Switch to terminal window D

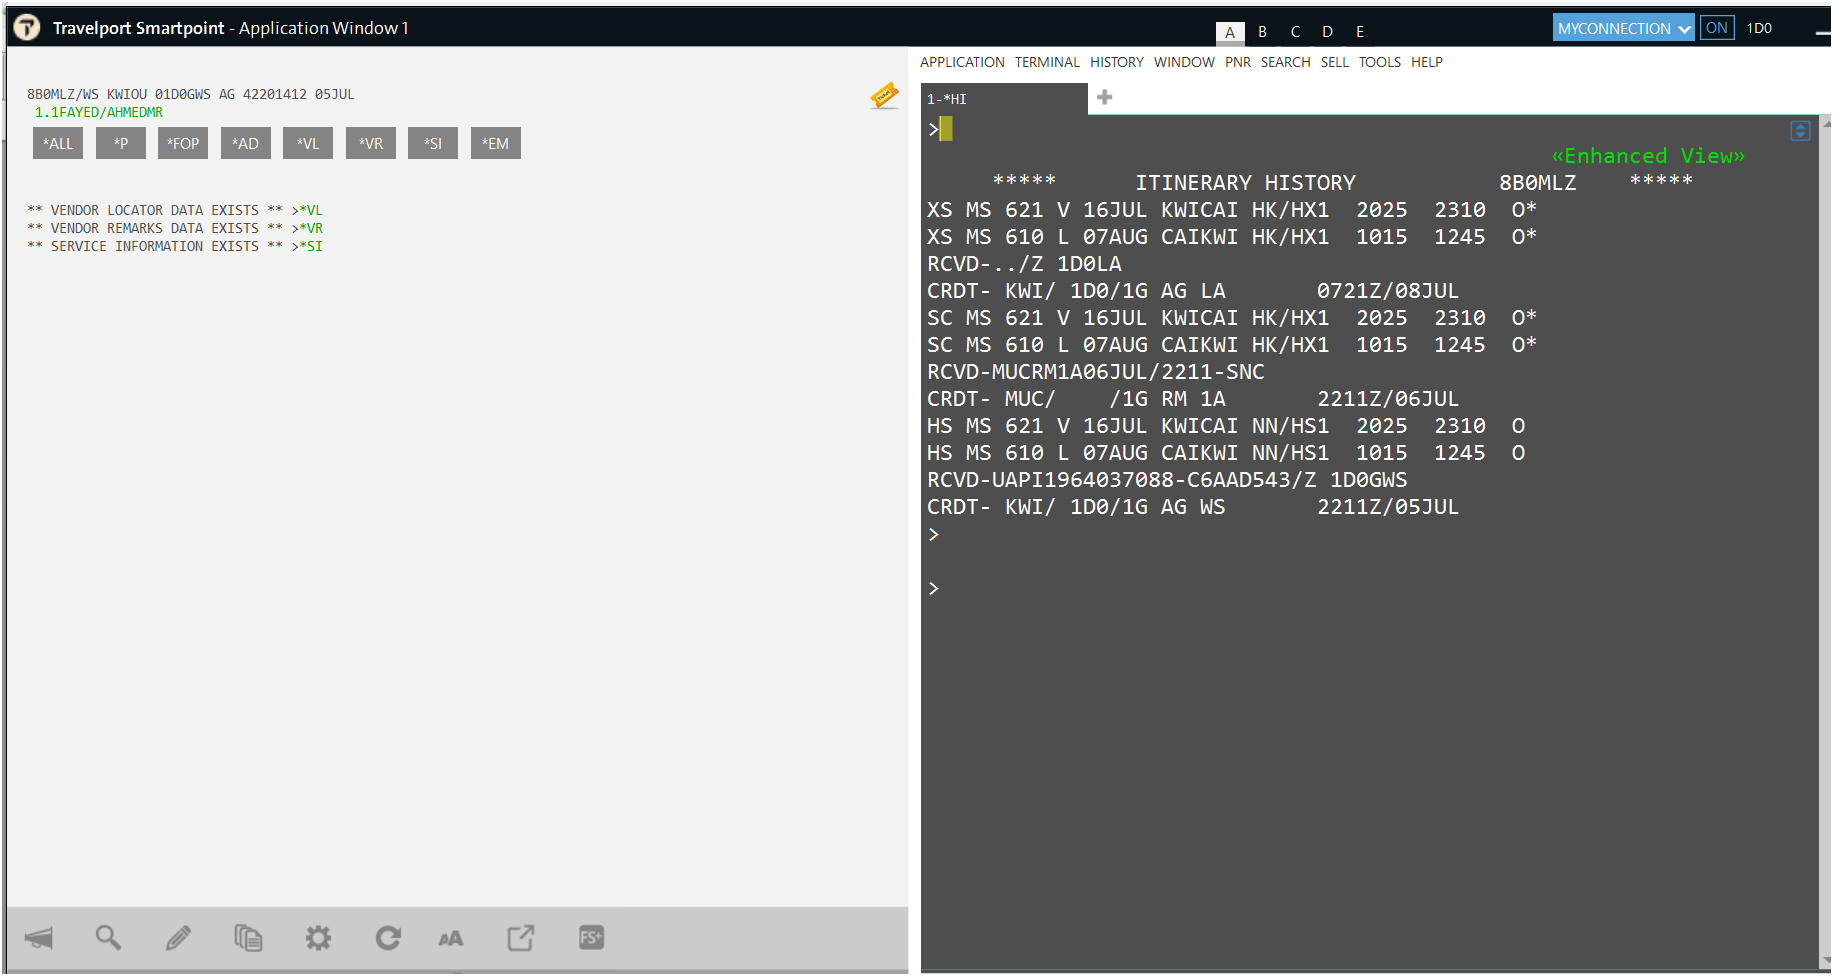click(x=1327, y=32)
